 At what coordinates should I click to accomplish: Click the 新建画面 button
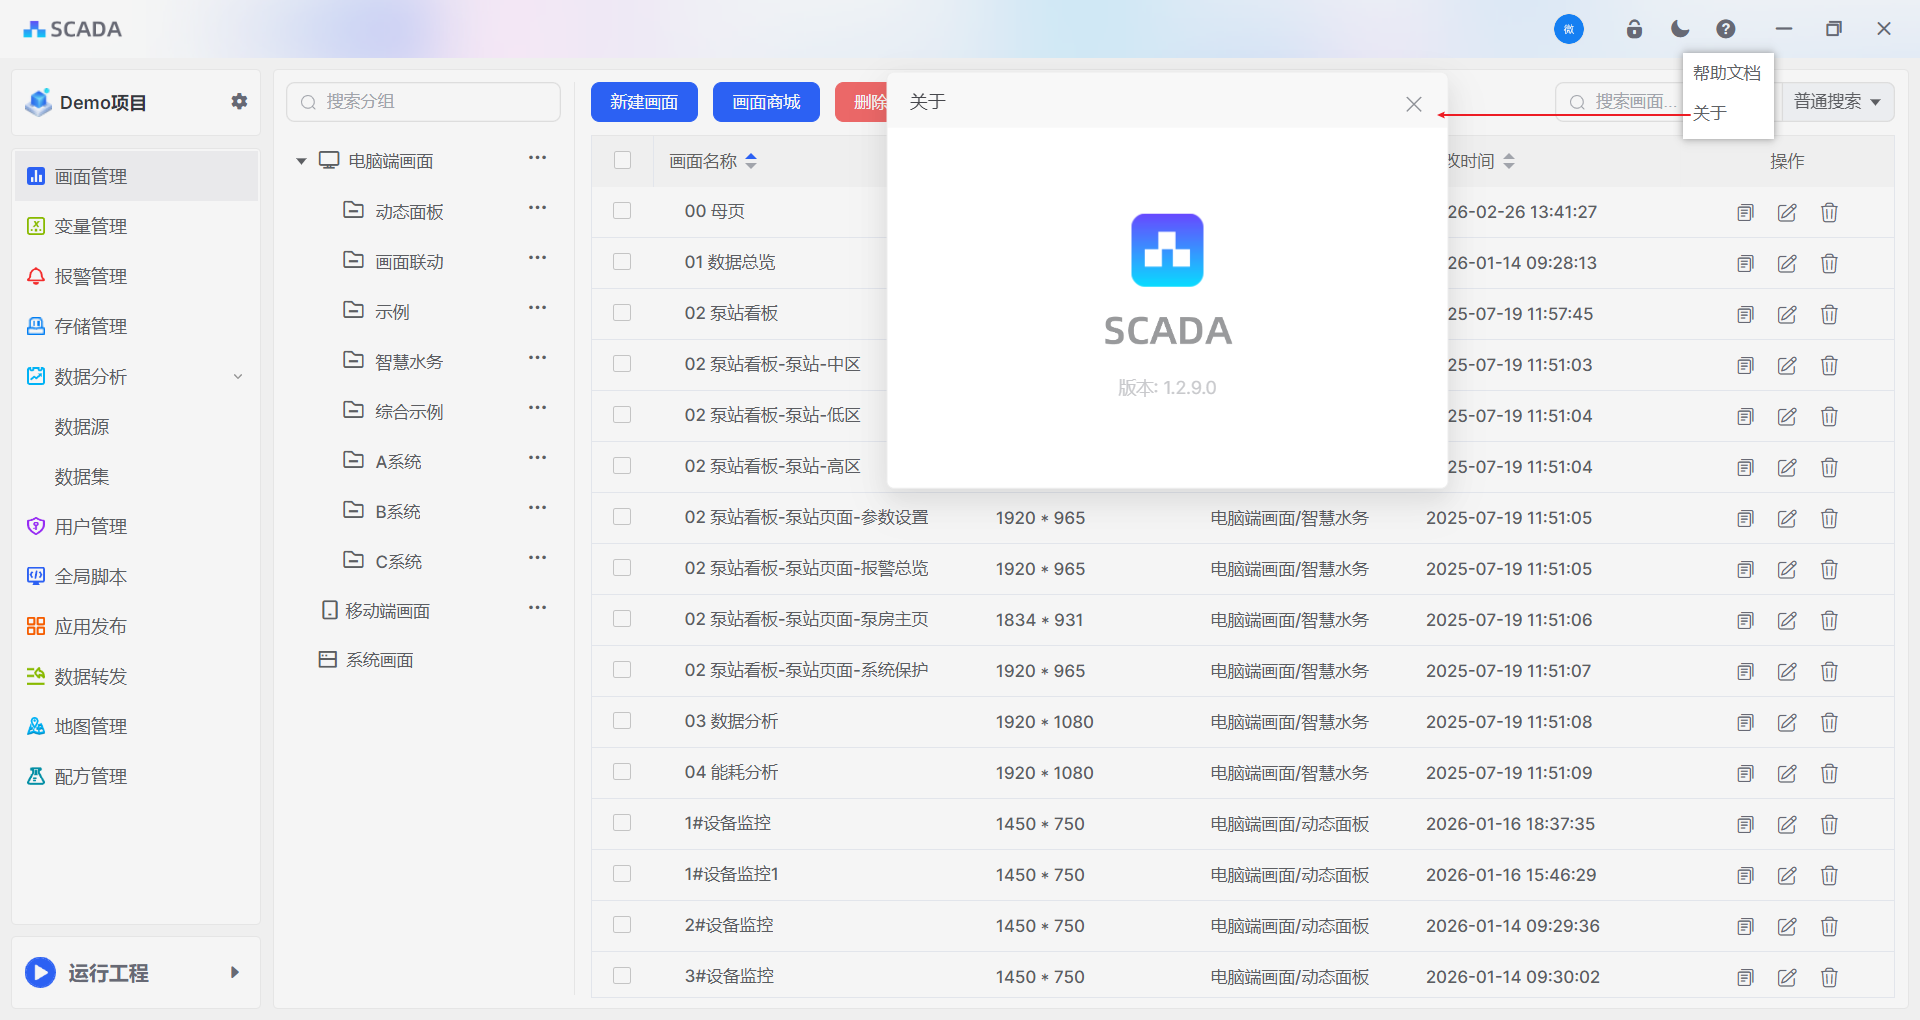click(x=644, y=102)
